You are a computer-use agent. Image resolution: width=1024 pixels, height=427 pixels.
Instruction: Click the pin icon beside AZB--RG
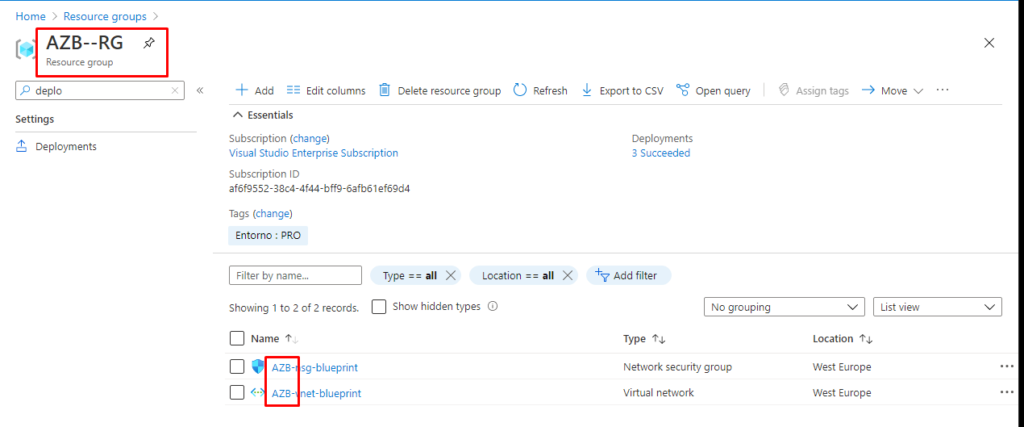pos(149,44)
